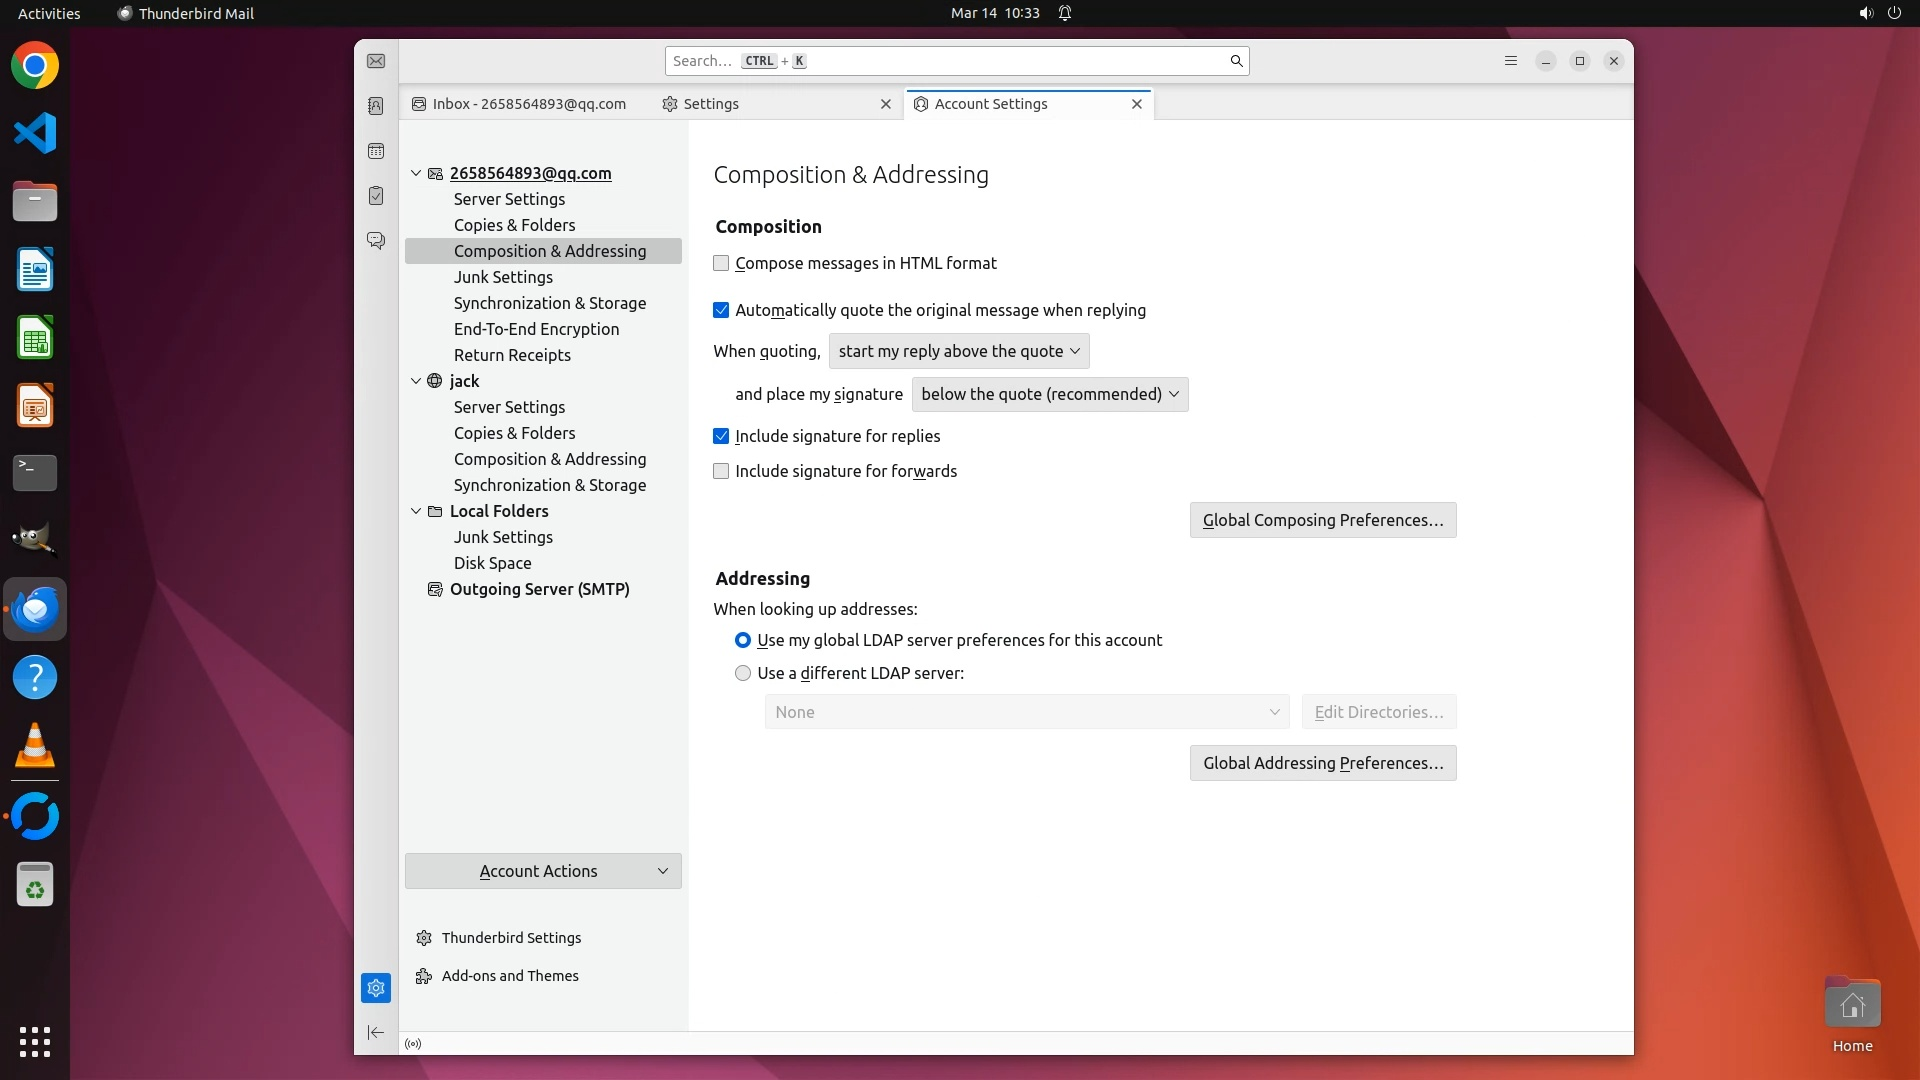Image resolution: width=1920 pixels, height=1080 pixels.
Task: Open the signature placement dropdown
Action: [x=1049, y=394]
